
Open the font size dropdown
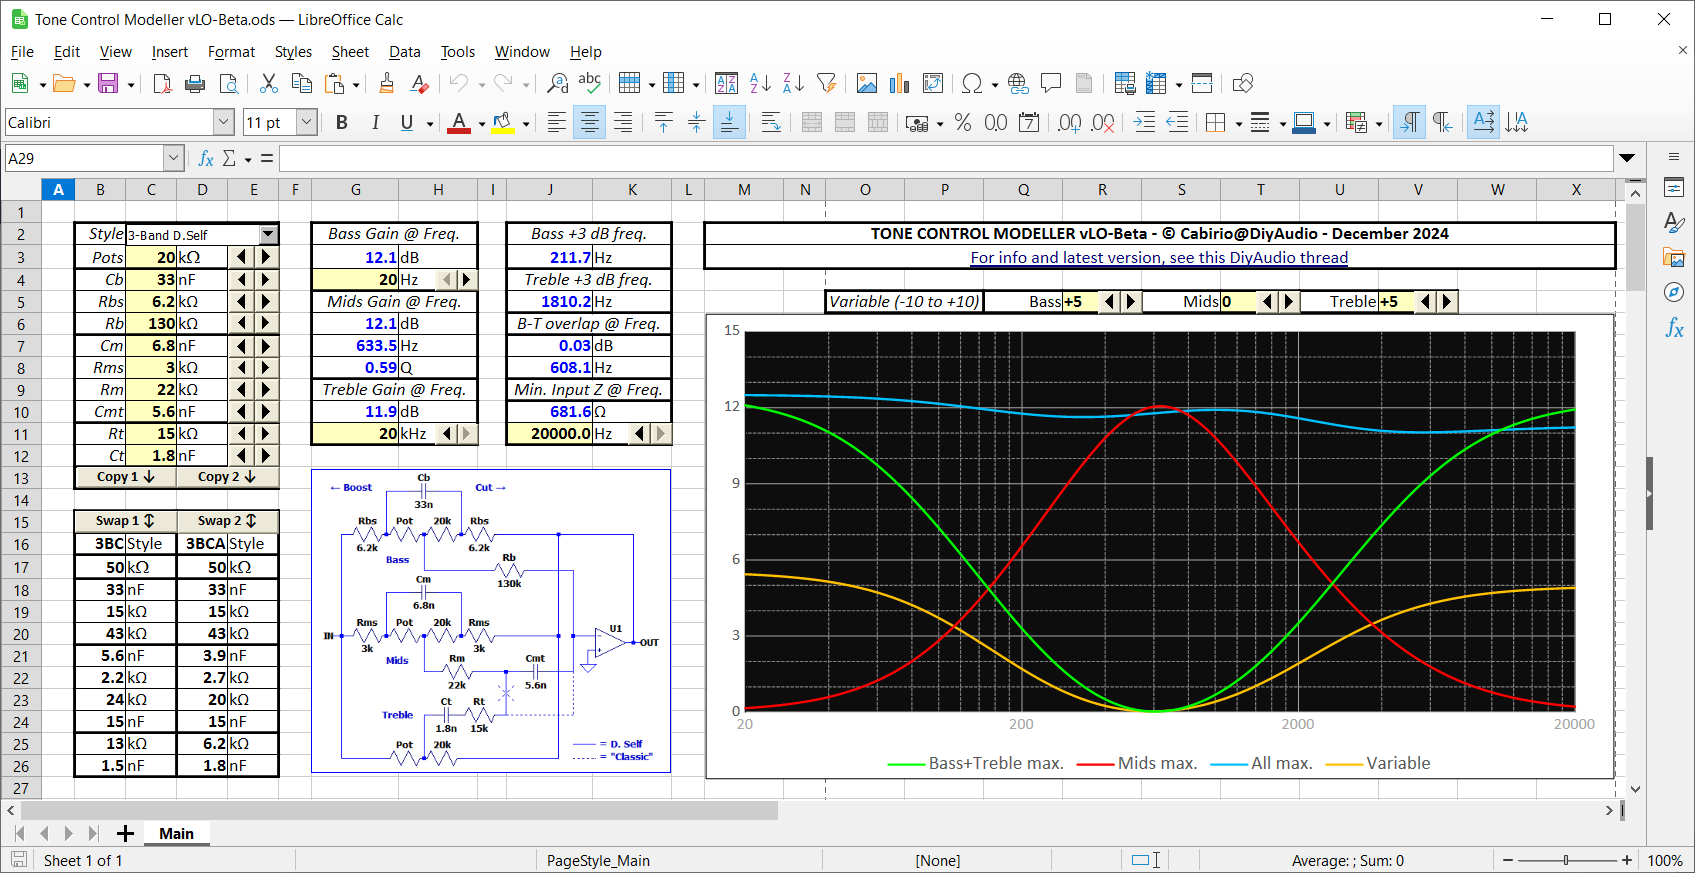point(307,122)
